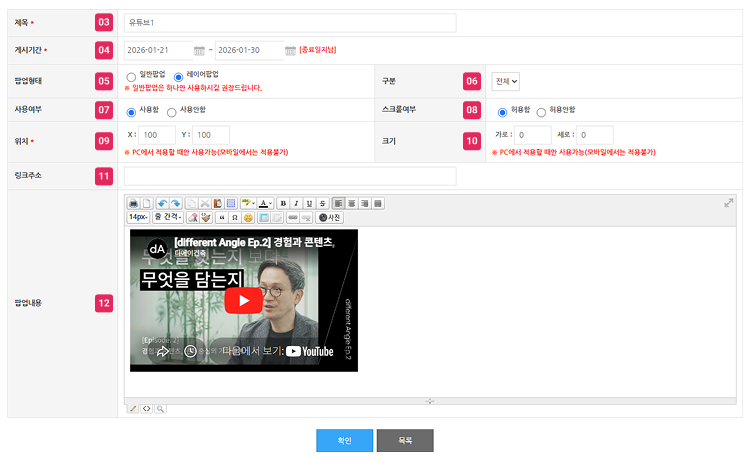The height and width of the screenshot is (462, 750).
Task: Redo the last edit in editor
Action: coord(176,204)
